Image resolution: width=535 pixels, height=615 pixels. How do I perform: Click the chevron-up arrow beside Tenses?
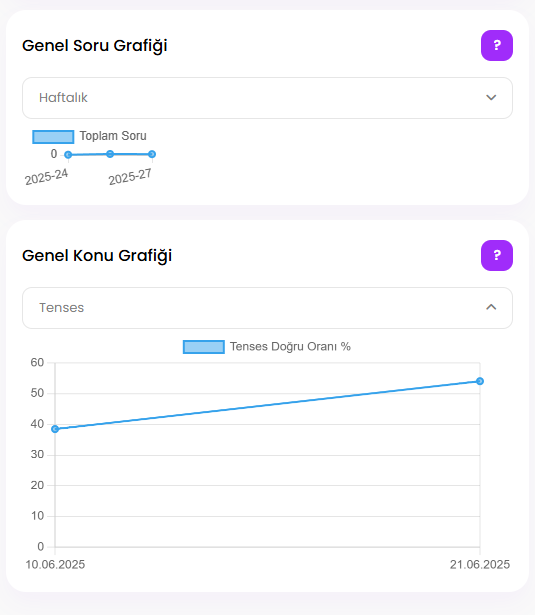pyautogui.click(x=491, y=307)
